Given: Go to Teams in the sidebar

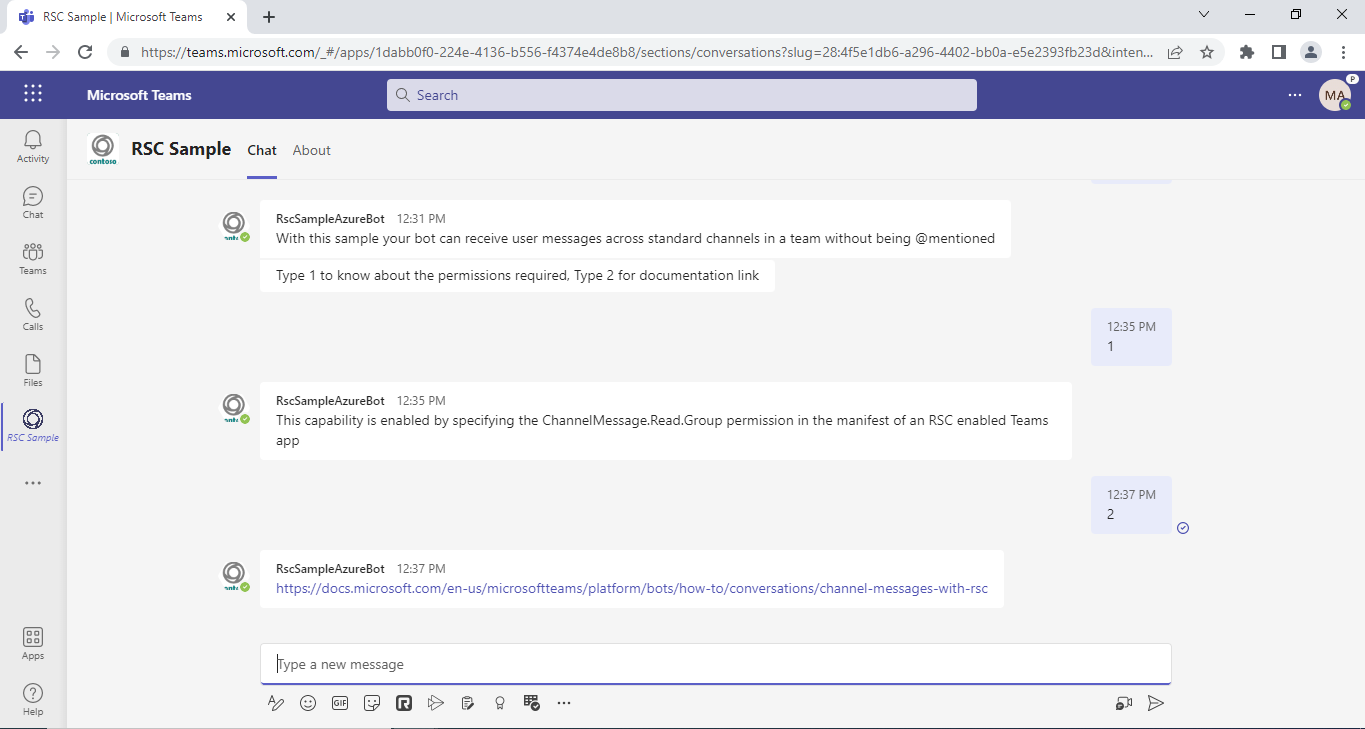Looking at the screenshot, I should [33, 258].
